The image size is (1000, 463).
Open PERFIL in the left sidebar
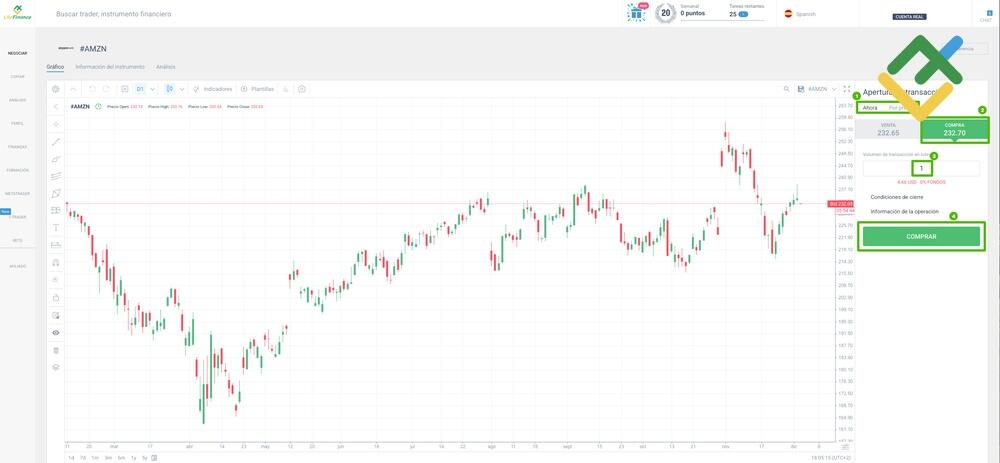point(17,123)
